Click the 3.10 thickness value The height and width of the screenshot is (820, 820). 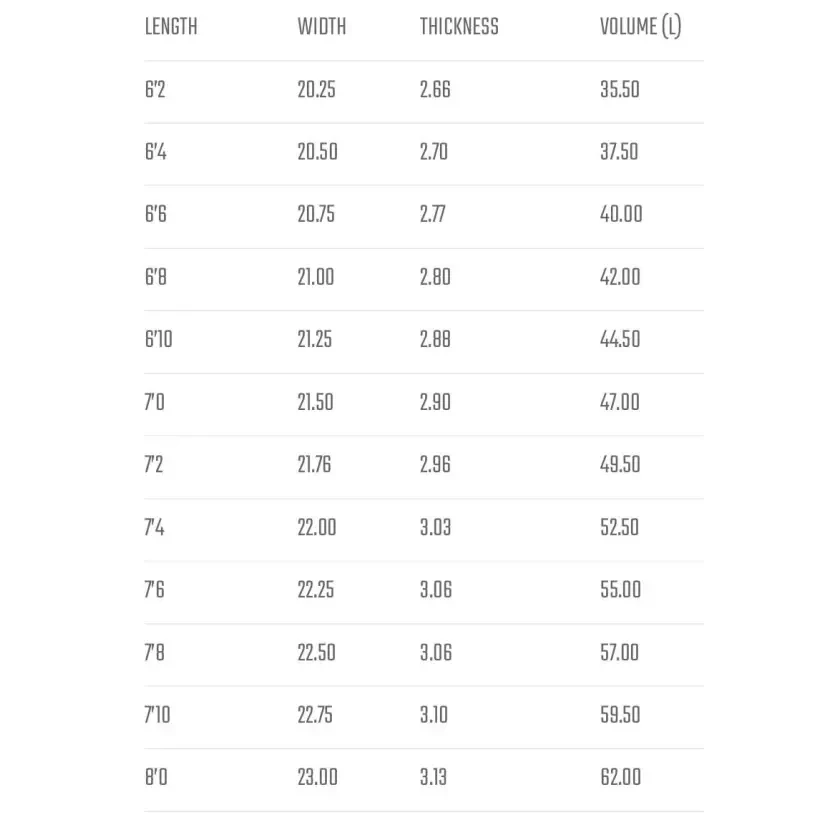[434, 715]
